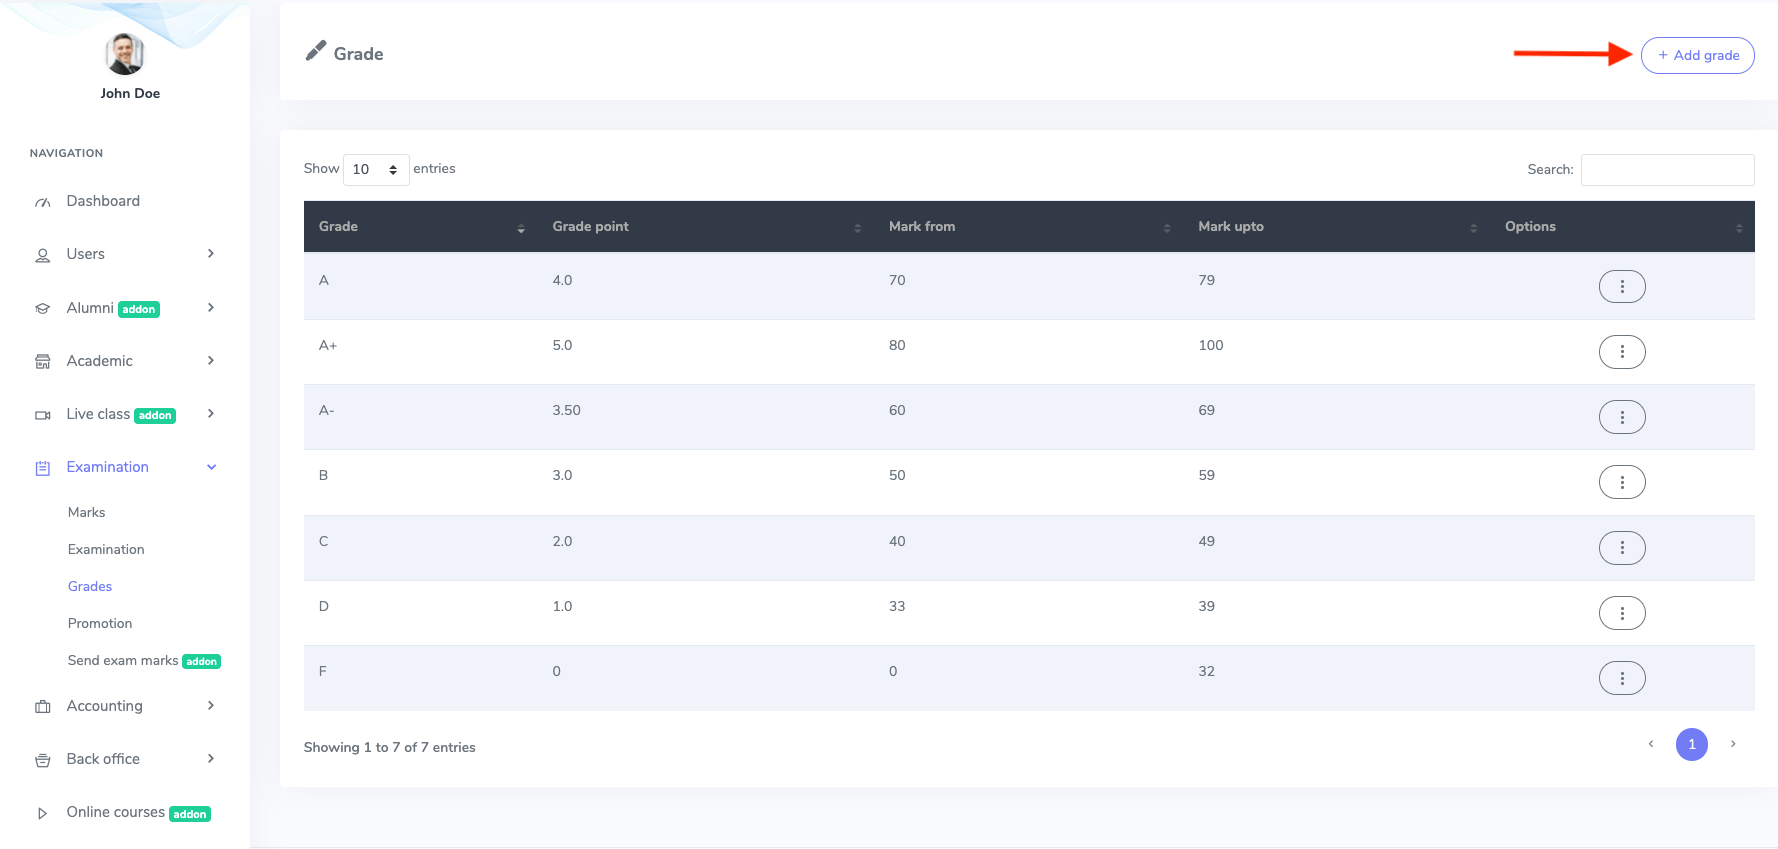Screen dimensions: 1778x849
Task: Click the Accounting briefcase icon
Action: (x=42, y=707)
